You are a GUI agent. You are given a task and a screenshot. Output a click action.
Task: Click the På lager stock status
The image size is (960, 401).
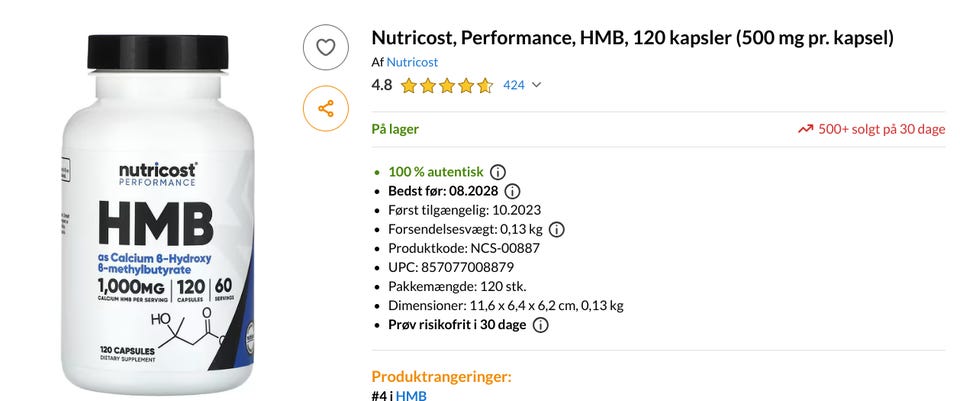tap(395, 129)
